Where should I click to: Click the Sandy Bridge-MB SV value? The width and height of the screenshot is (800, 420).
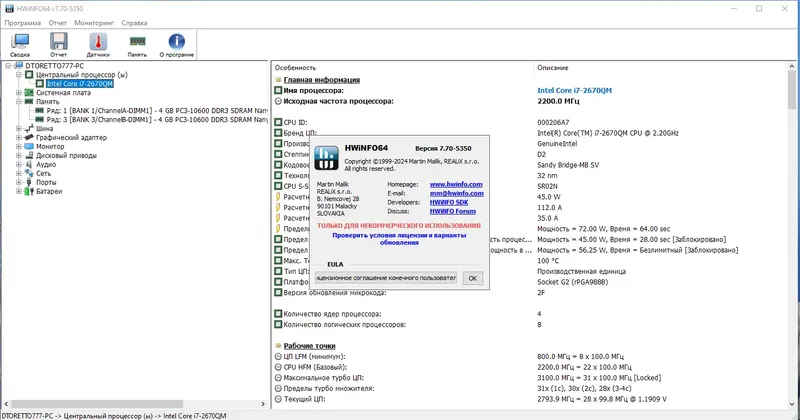coord(568,165)
